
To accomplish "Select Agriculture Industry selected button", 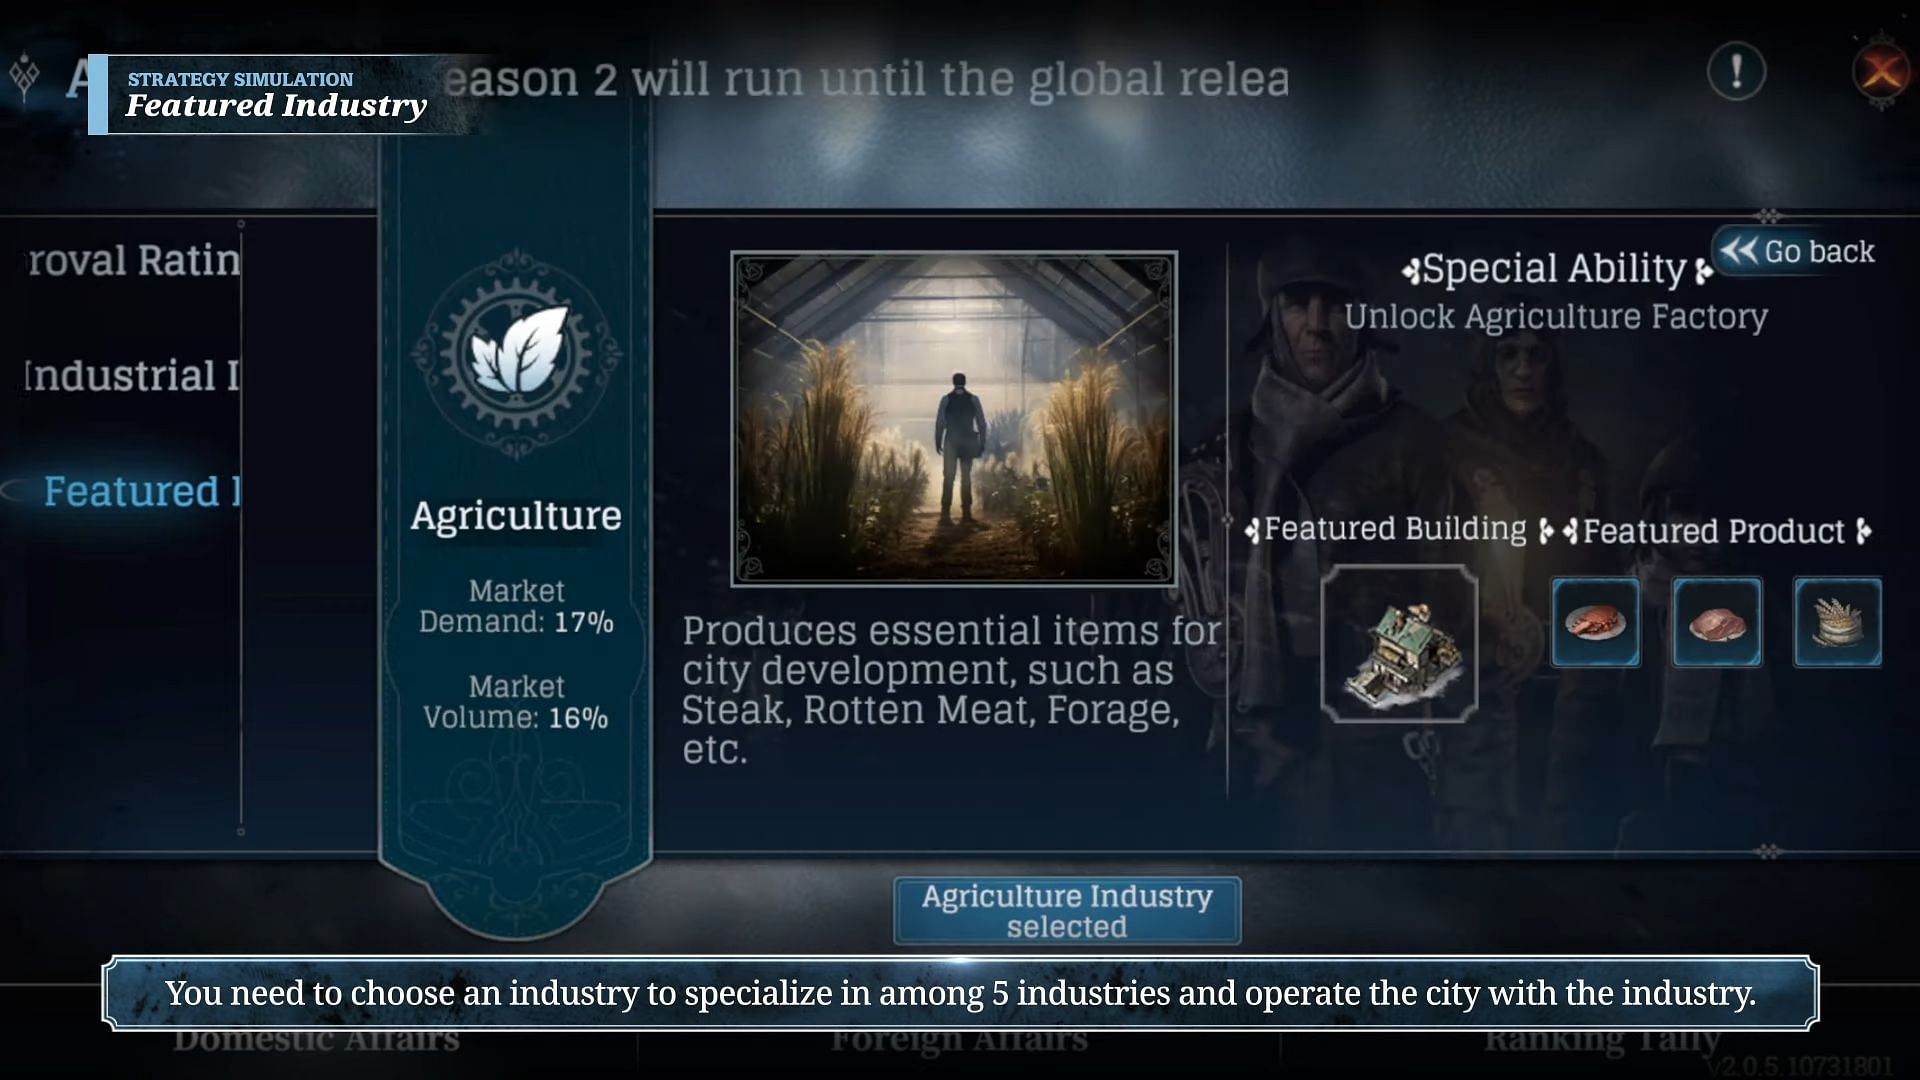I will (1065, 910).
